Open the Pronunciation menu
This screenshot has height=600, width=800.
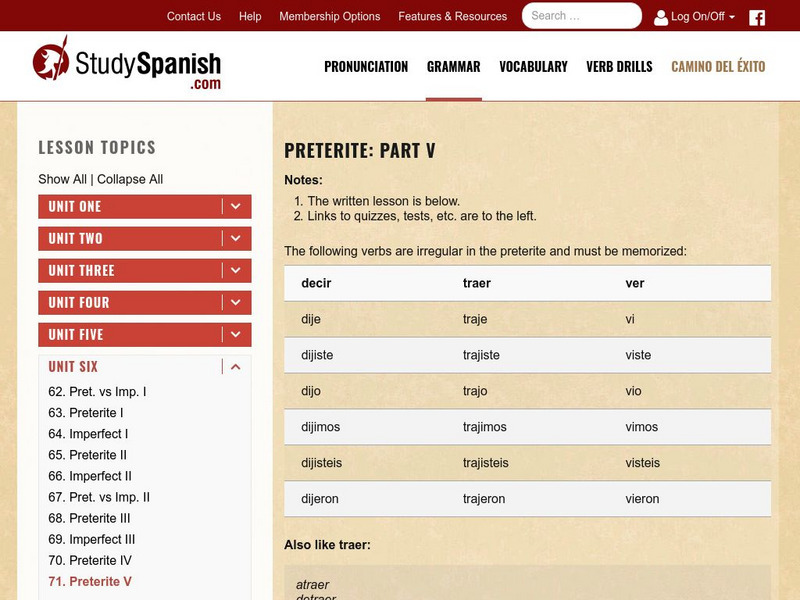366,67
